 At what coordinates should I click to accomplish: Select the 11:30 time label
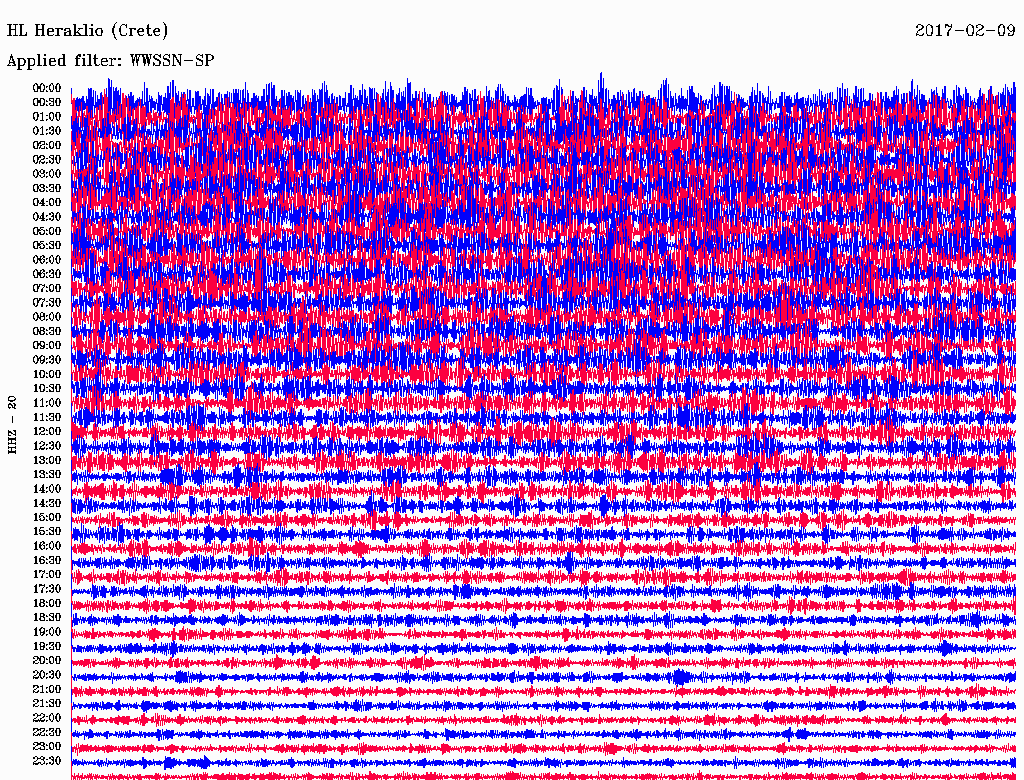47,417
